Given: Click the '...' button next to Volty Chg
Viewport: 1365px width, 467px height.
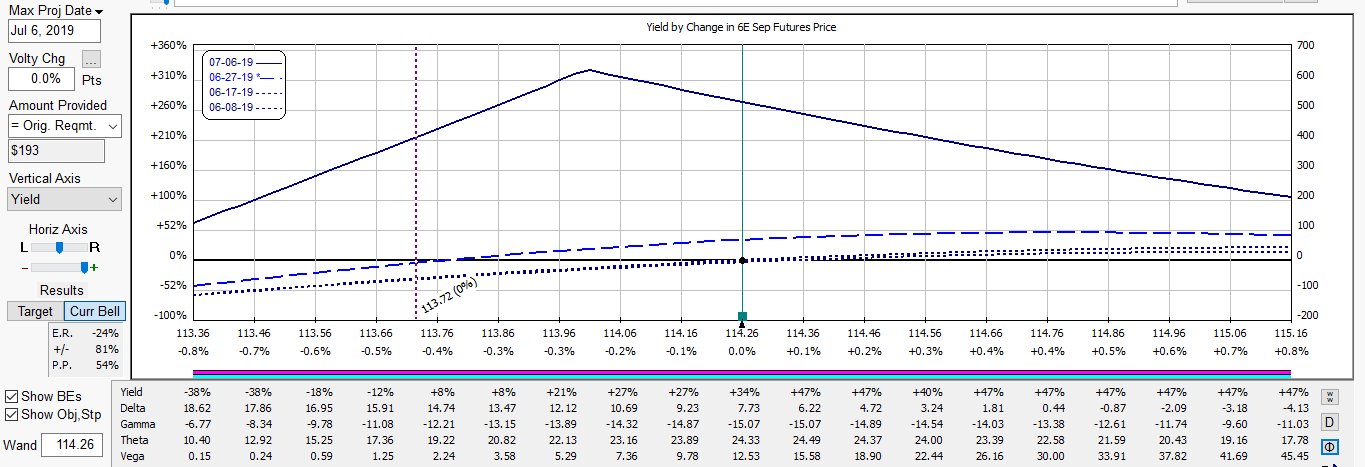Looking at the screenshot, I should pos(91,59).
